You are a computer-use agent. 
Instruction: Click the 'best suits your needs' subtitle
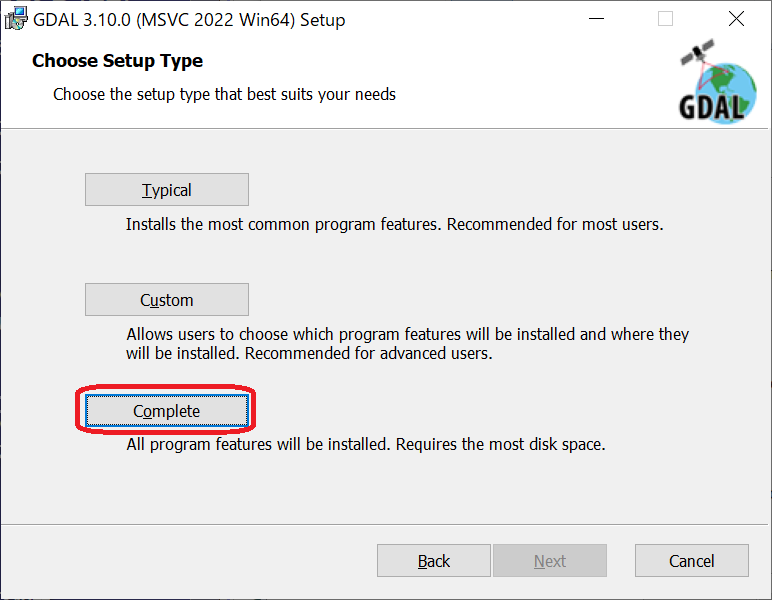224,95
